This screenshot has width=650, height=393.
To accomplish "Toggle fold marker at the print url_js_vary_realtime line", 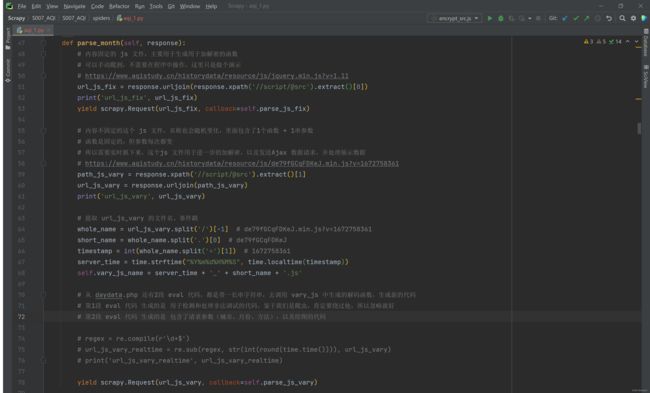I will 44,361.
